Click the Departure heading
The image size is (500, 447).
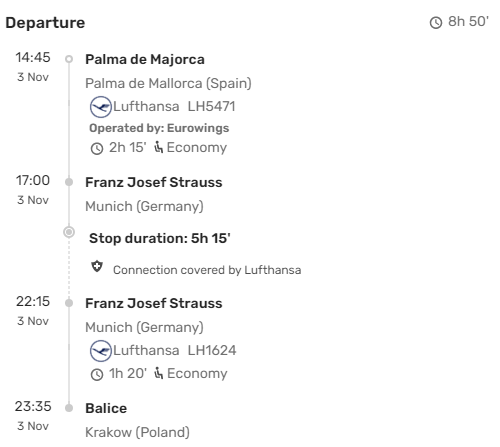click(x=45, y=23)
